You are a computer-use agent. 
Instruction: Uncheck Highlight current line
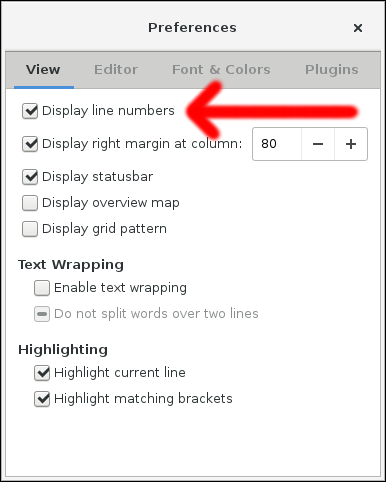(42, 373)
